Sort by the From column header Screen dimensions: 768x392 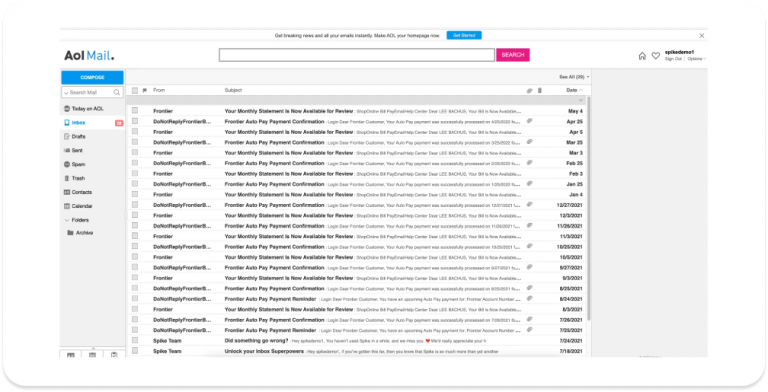pos(159,91)
